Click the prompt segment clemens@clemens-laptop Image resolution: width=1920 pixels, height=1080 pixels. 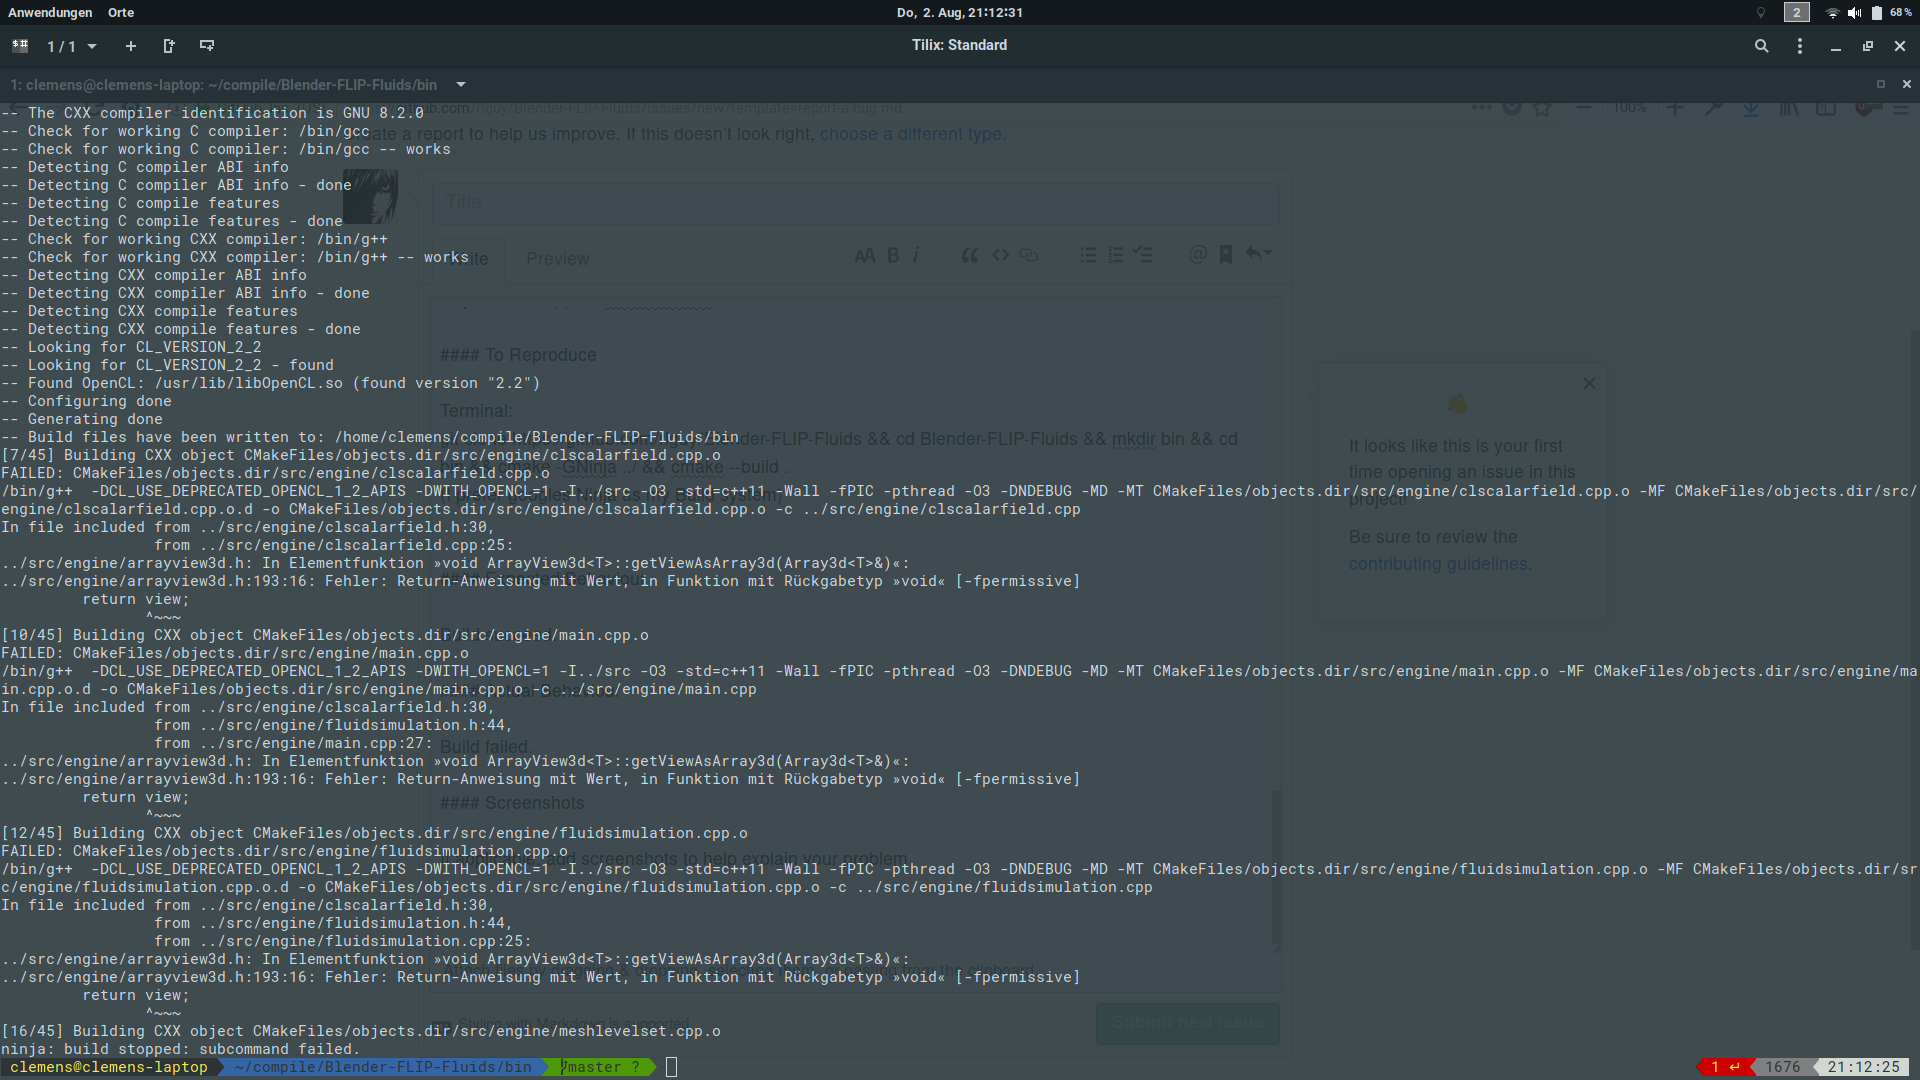[109, 1067]
